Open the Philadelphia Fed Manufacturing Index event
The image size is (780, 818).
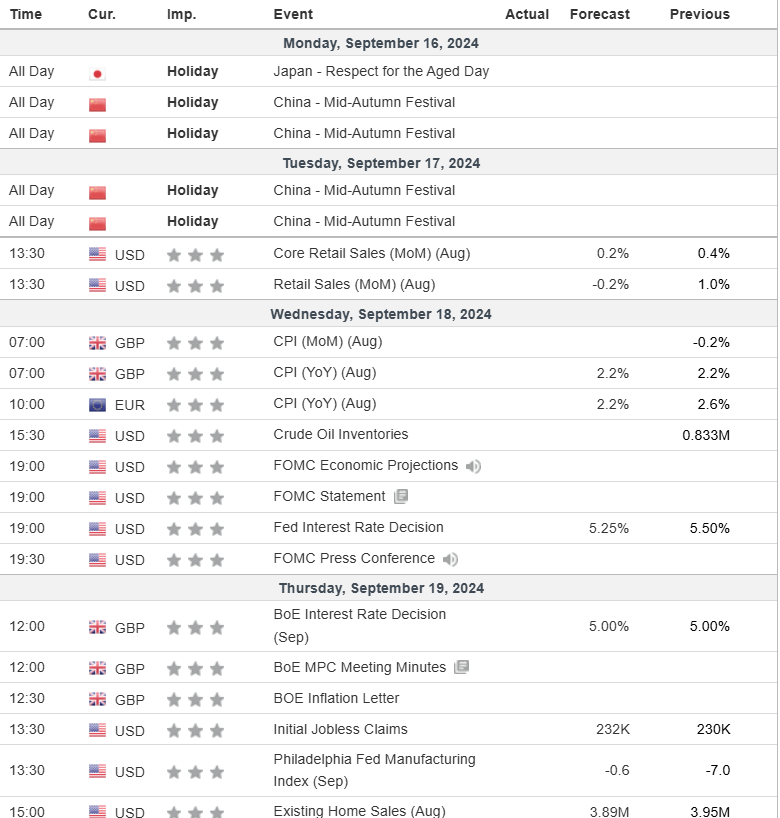tap(374, 770)
